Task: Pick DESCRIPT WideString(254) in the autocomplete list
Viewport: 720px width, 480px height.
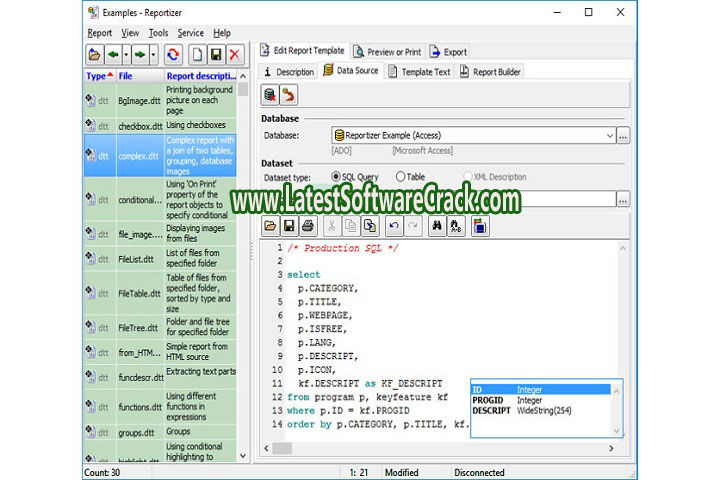Action: [541, 411]
